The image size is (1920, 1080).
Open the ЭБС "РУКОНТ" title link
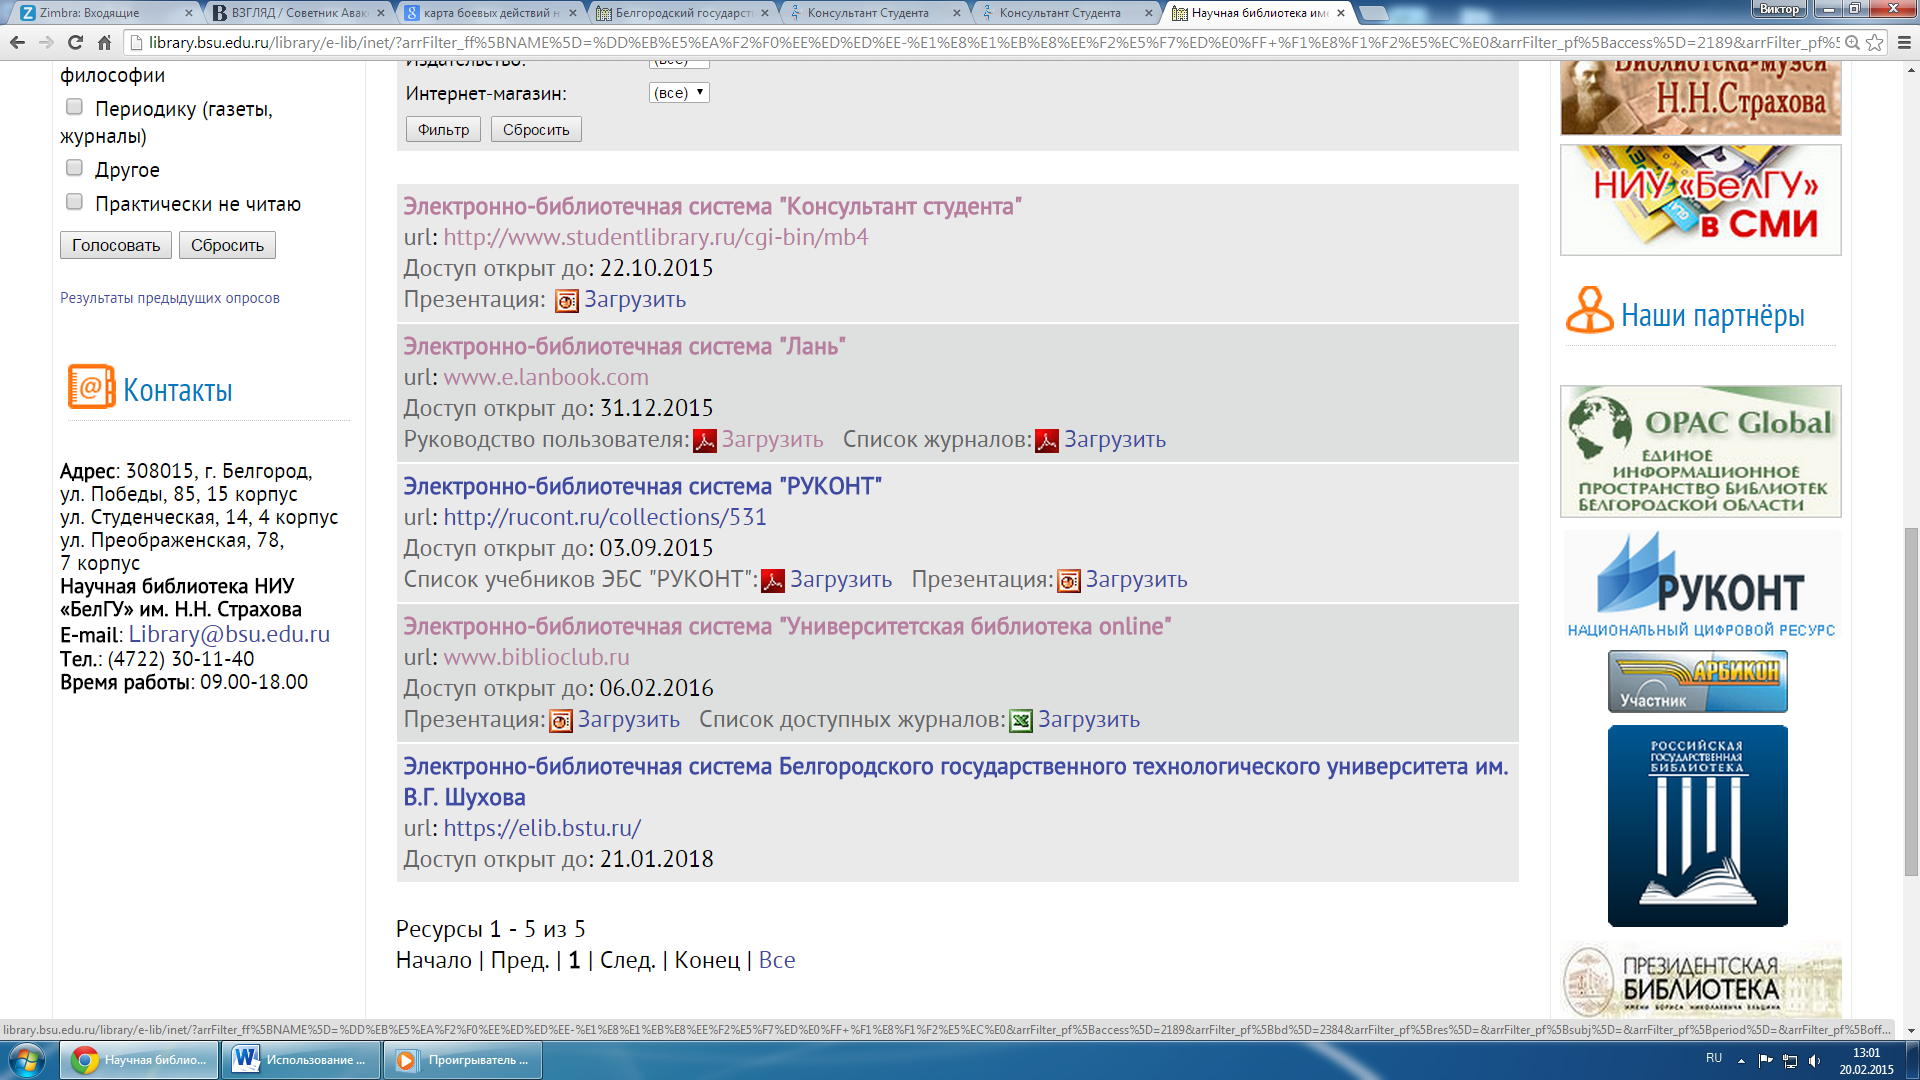coord(642,487)
